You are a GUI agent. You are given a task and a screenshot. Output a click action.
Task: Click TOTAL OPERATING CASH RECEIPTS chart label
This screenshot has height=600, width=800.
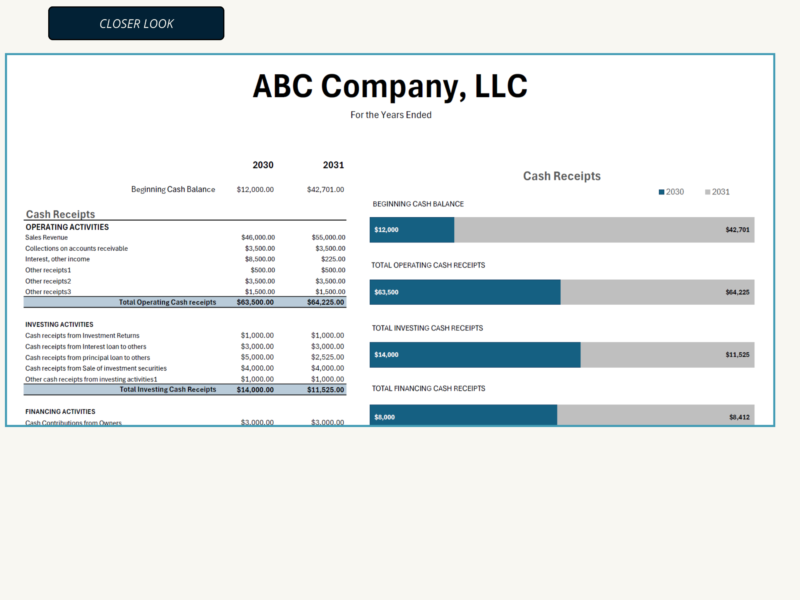pos(428,265)
